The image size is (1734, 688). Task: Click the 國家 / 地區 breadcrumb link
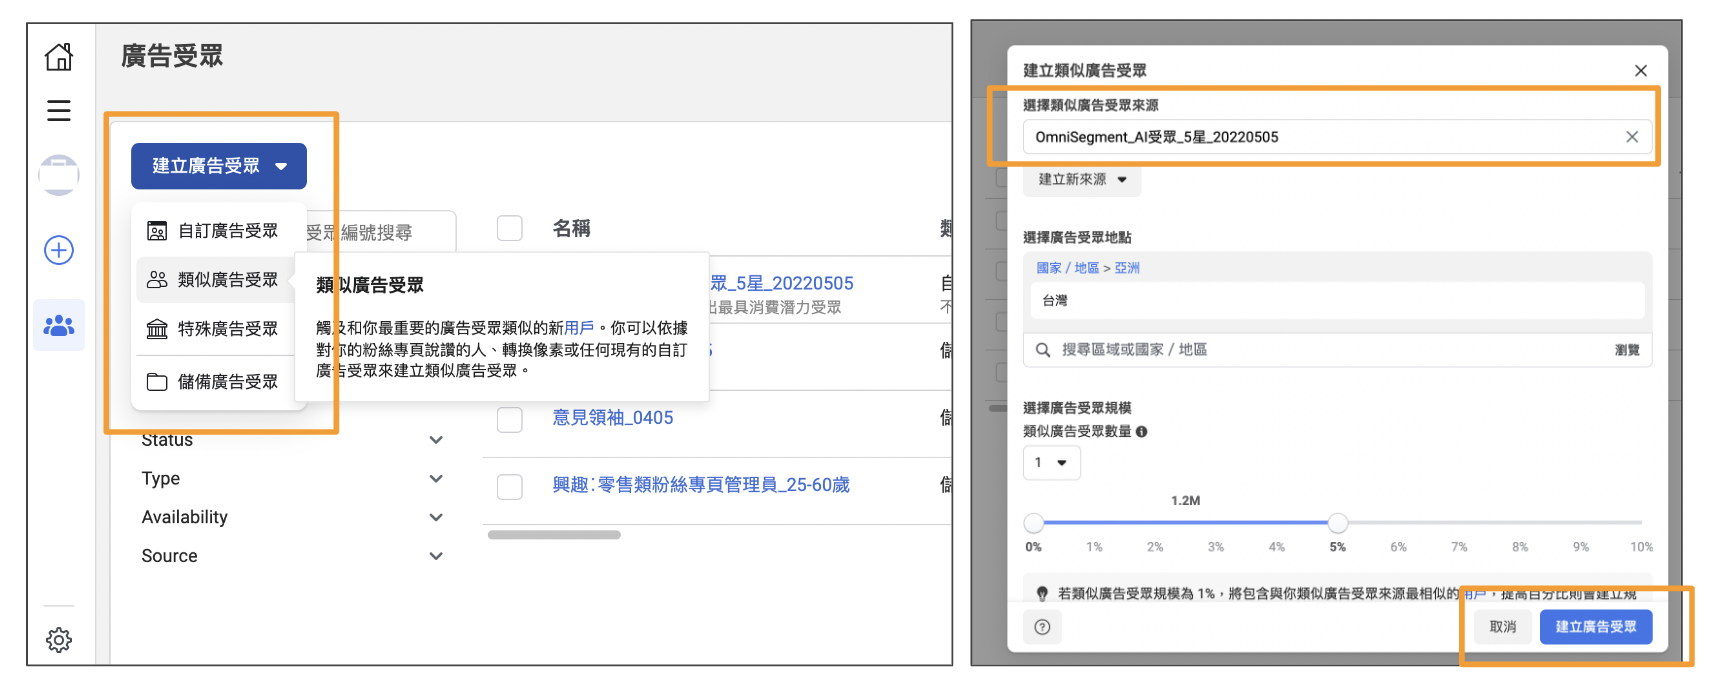pyautogui.click(x=1068, y=268)
